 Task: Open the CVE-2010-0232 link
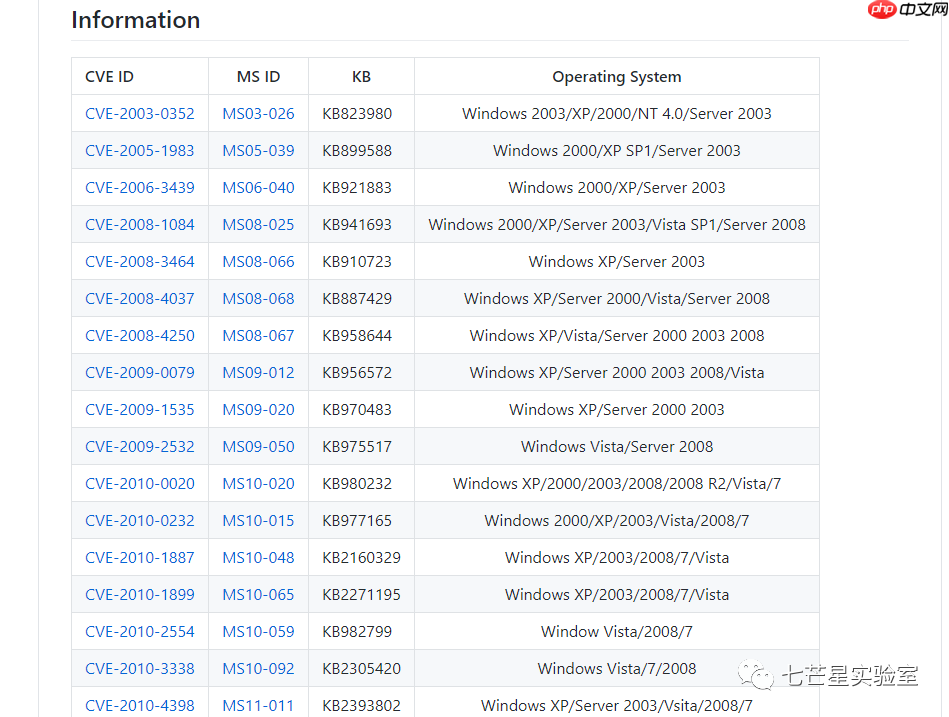pyautogui.click(x=140, y=521)
